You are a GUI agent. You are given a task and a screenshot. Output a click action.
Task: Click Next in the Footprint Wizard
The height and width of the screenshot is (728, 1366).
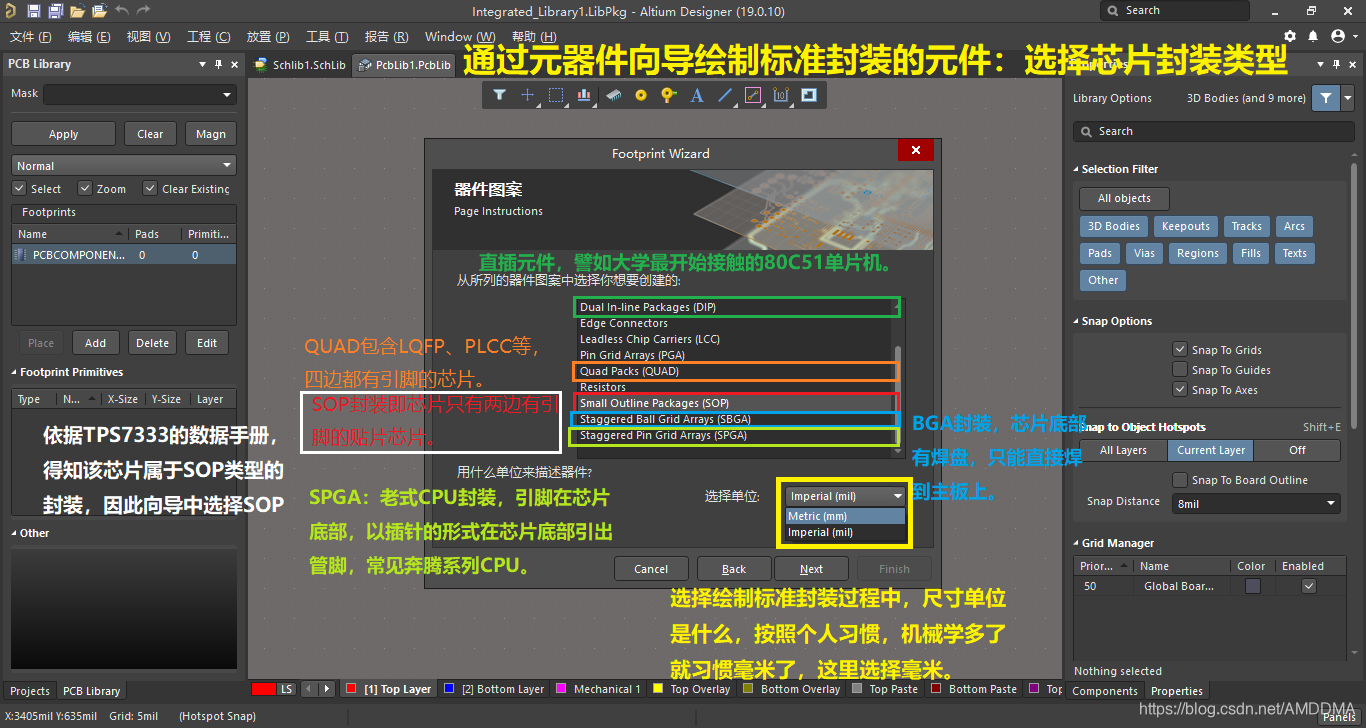811,569
